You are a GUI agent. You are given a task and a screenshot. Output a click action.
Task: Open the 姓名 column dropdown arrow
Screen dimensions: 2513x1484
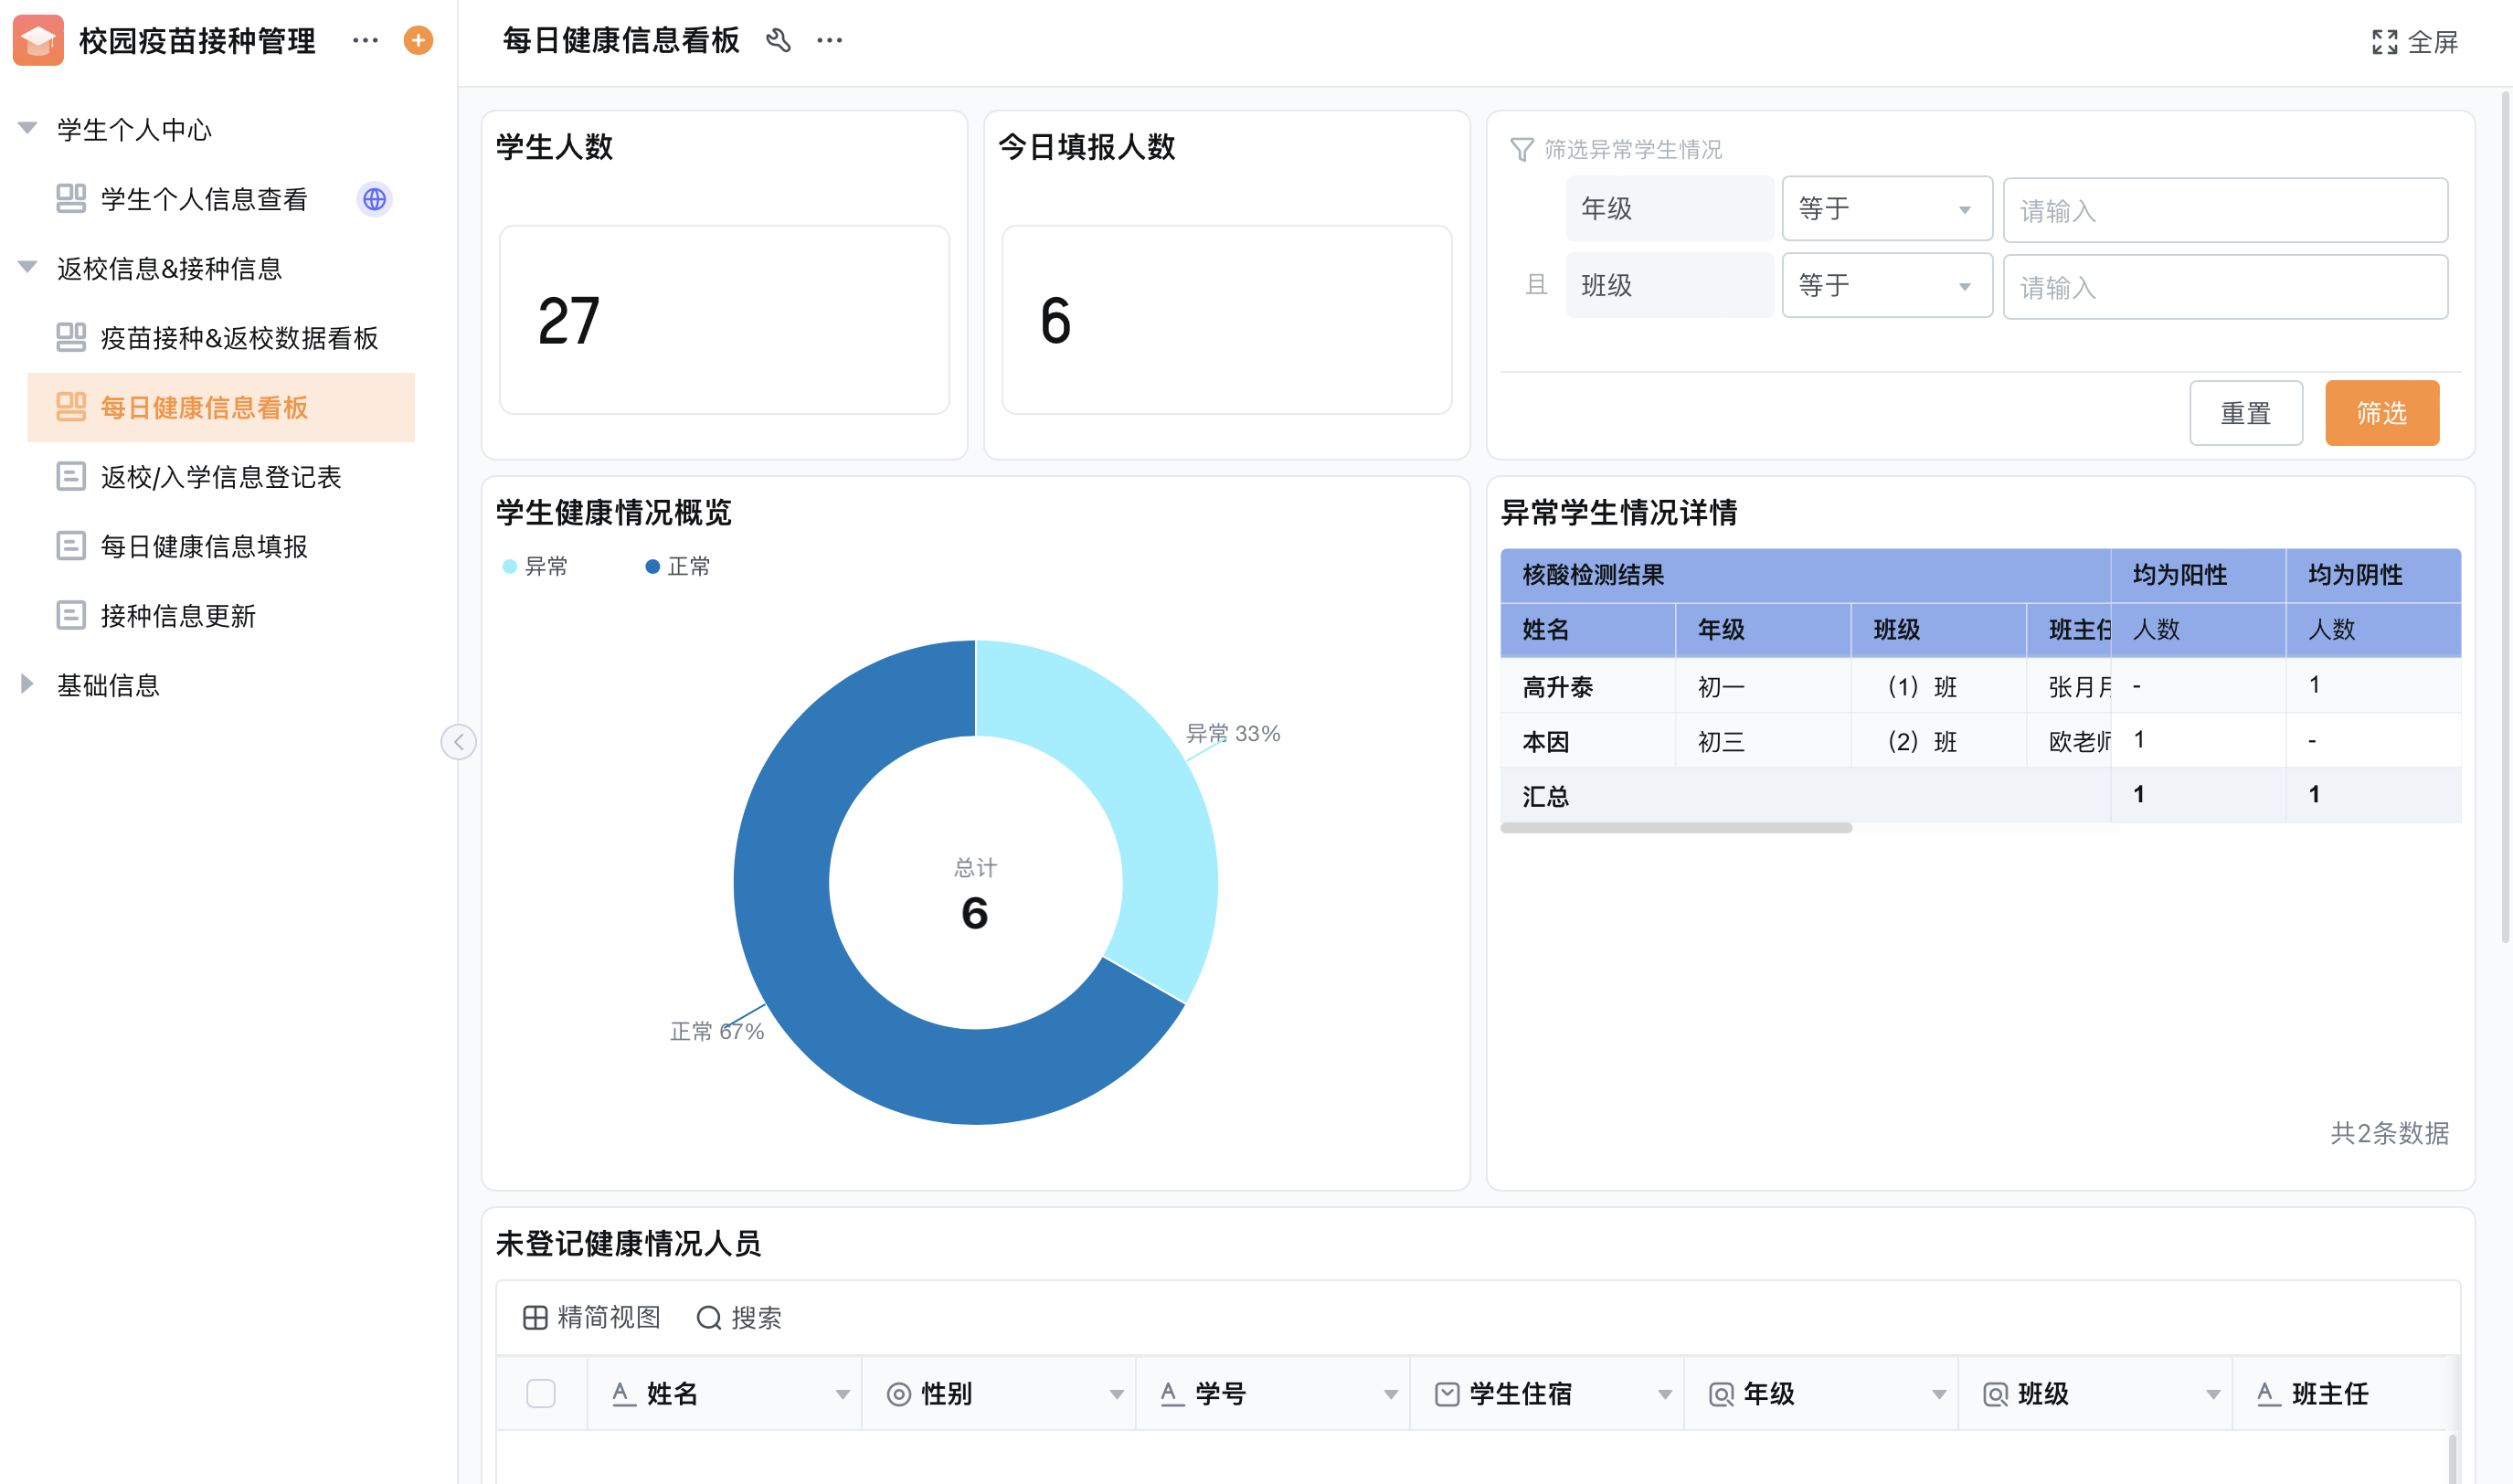(x=842, y=1394)
